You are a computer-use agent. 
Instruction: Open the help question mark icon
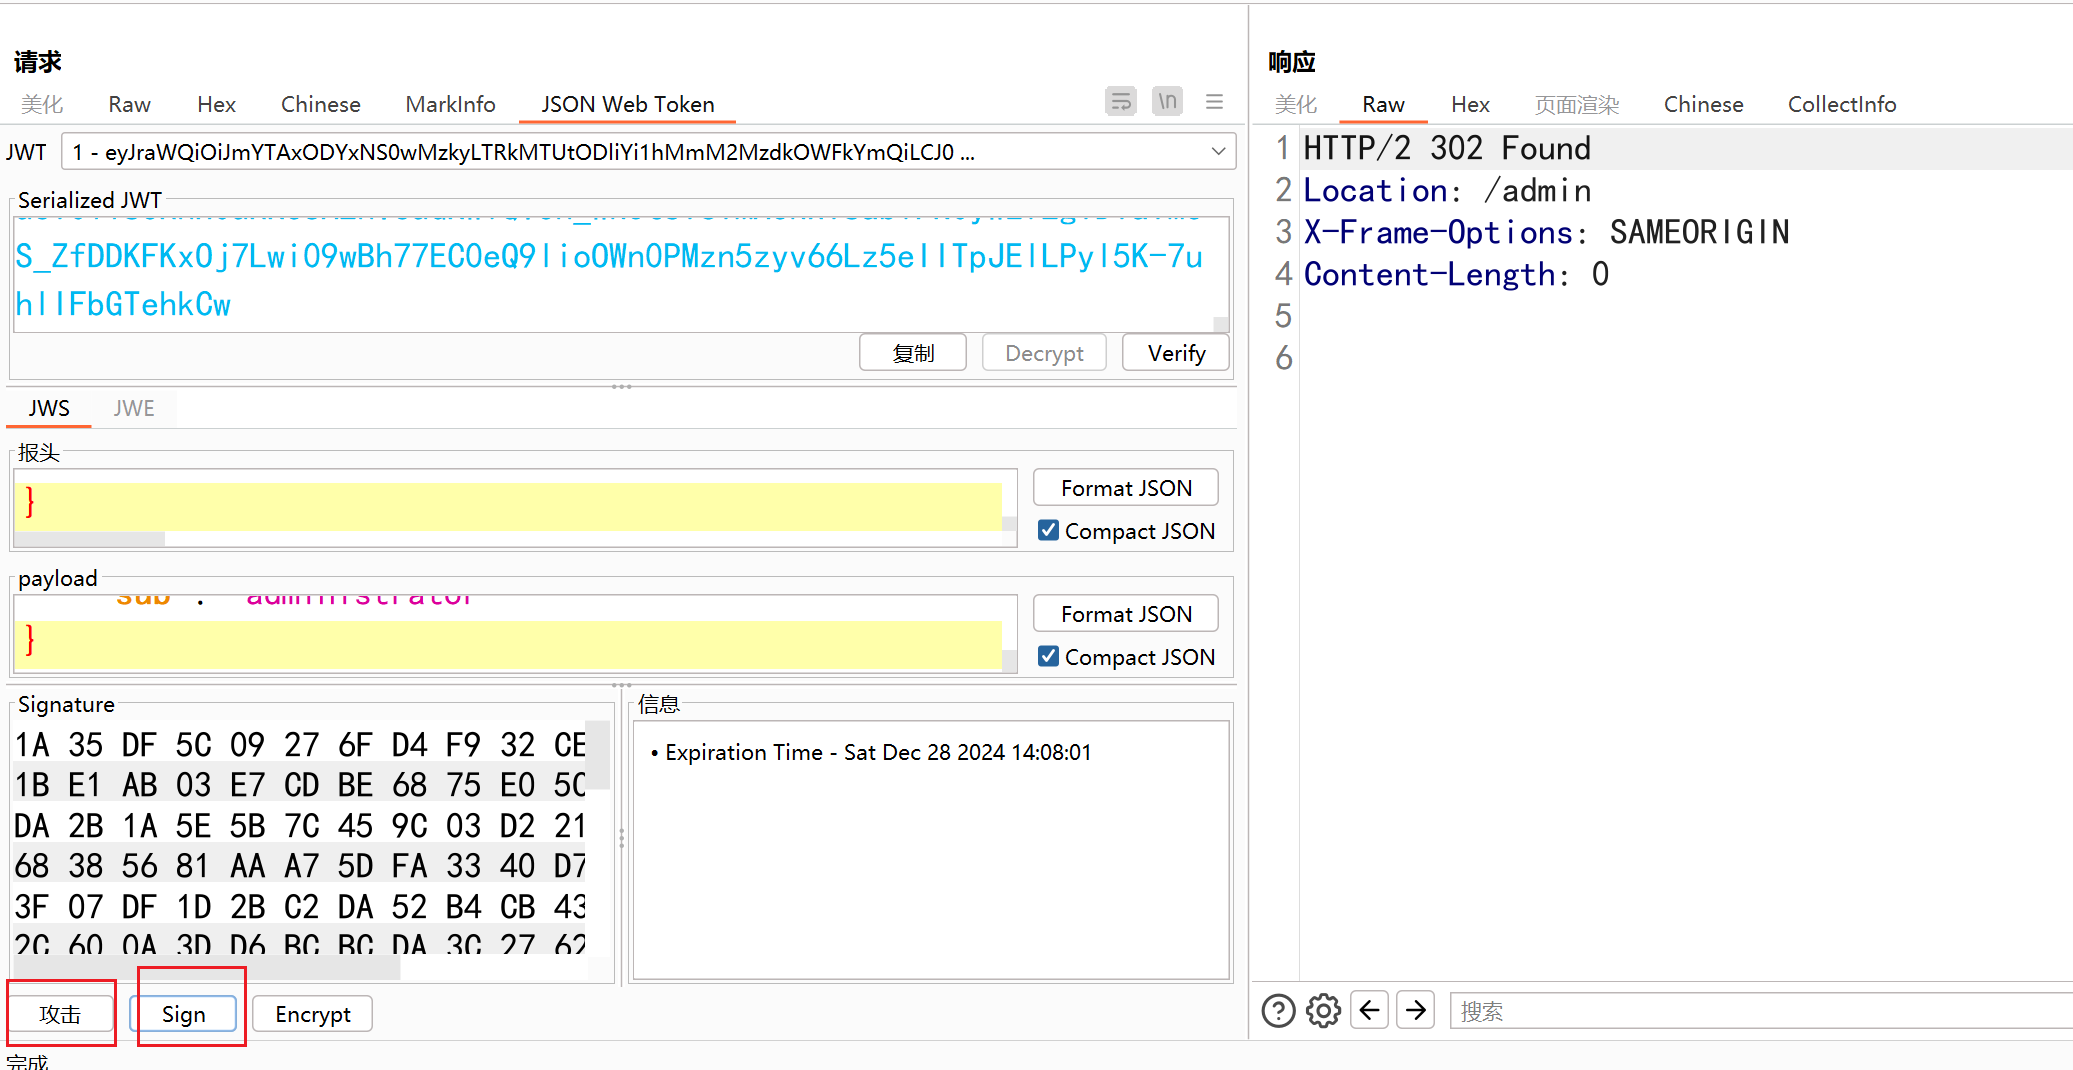click(x=1278, y=1011)
